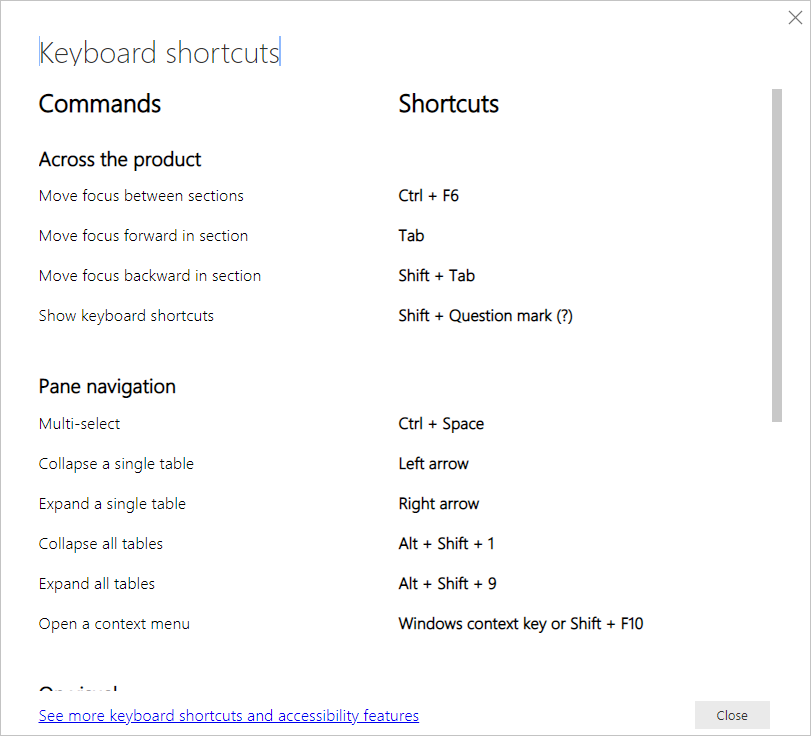811x736 pixels.
Task: Open "See more keyboard shortcuts and accessibility features"
Action: point(228,715)
